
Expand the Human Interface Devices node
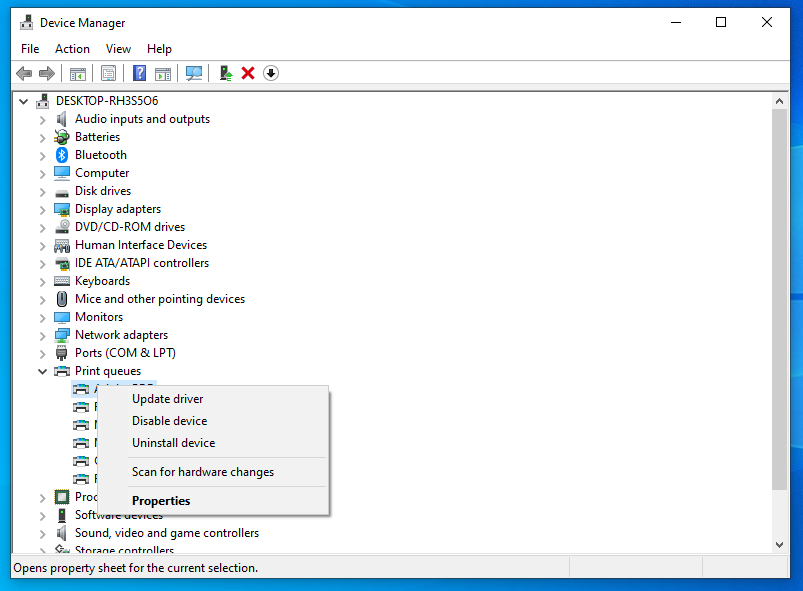tap(43, 246)
